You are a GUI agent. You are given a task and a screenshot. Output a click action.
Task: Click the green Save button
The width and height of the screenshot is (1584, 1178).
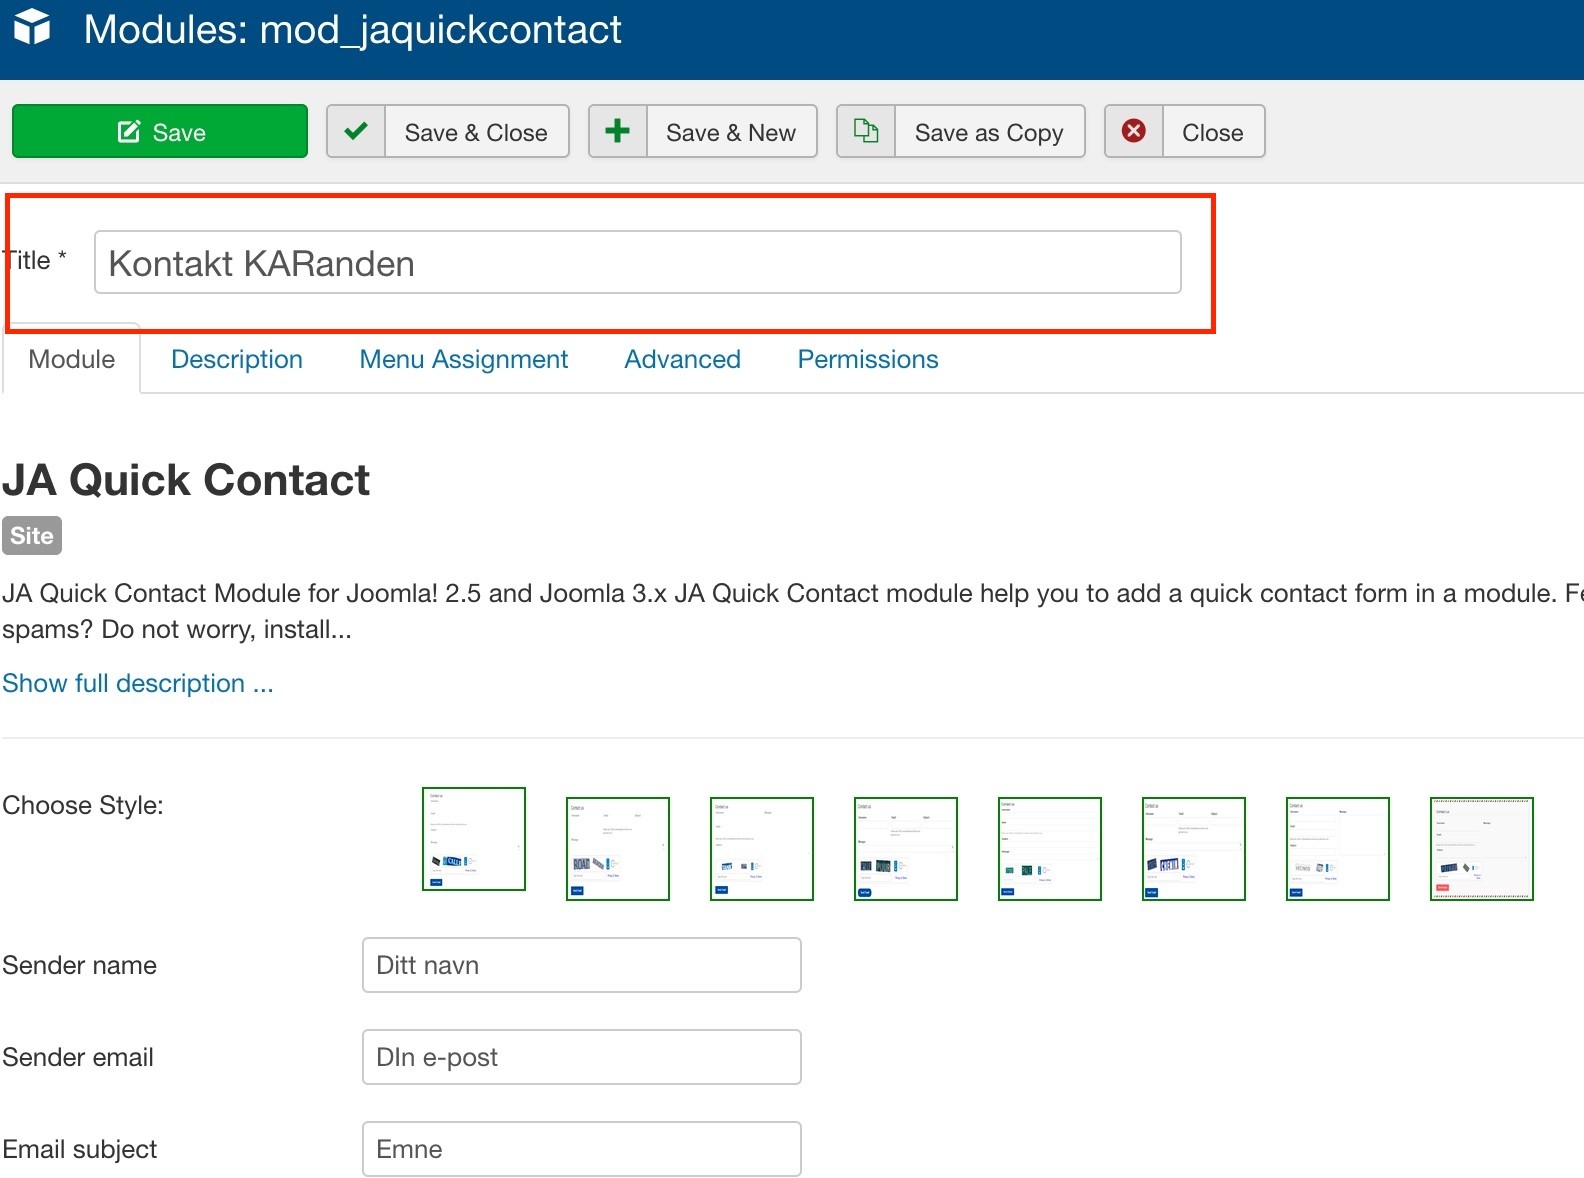point(160,132)
